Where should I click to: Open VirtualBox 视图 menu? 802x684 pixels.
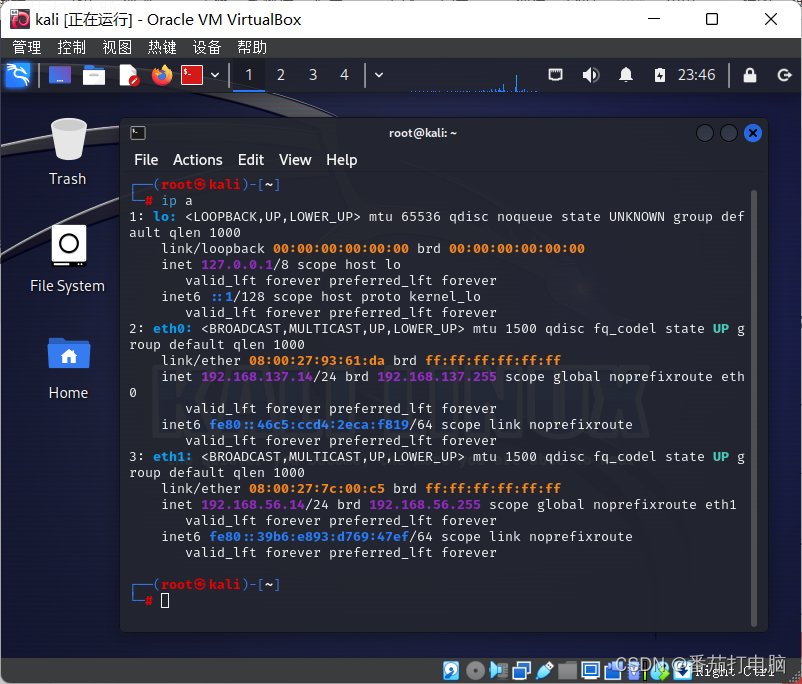coord(117,48)
